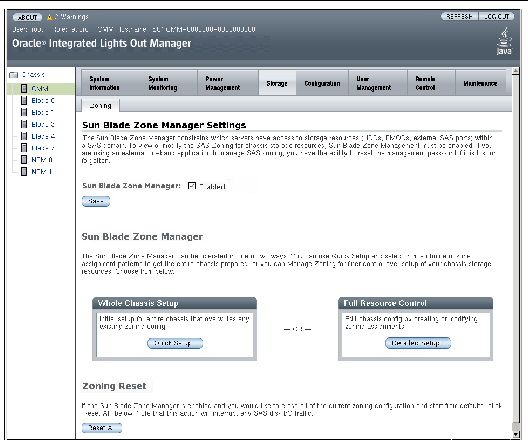This screenshot has width=528, height=440.
Task: Click the REFRESH button
Action: pyautogui.click(x=459, y=16)
